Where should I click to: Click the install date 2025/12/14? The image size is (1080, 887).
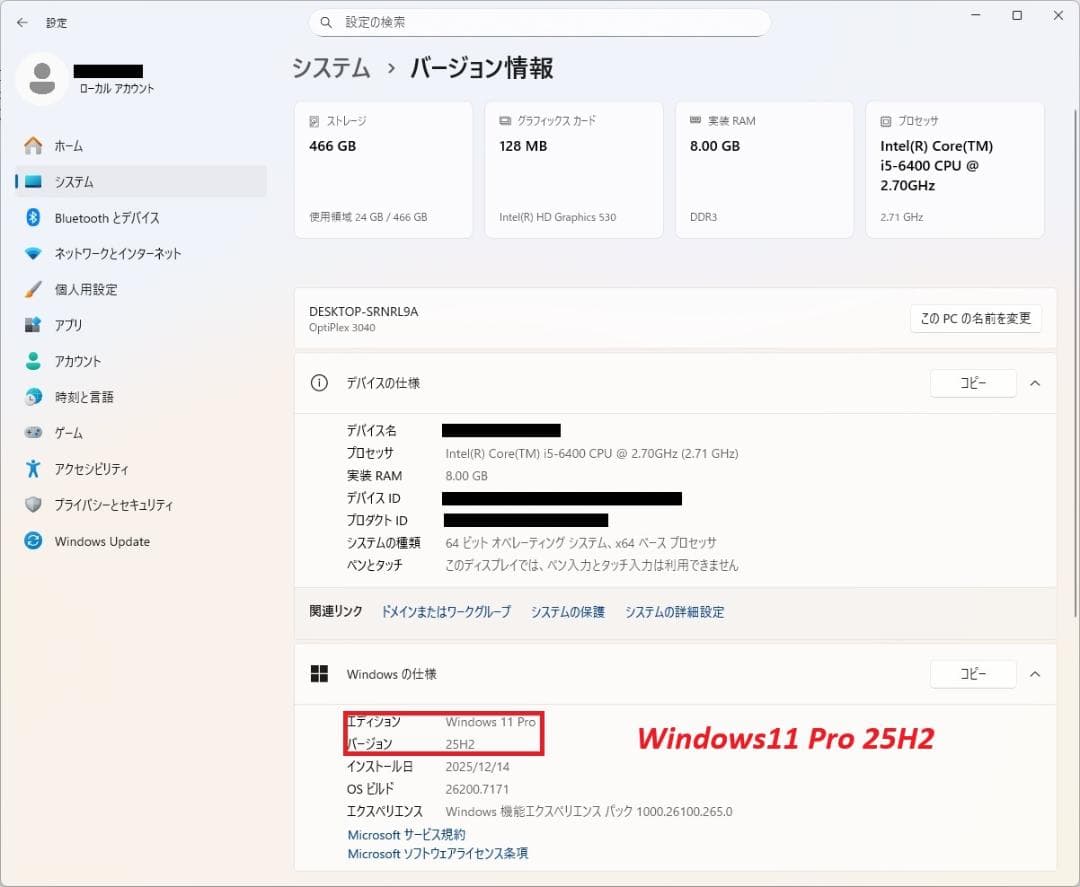click(x=477, y=766)
